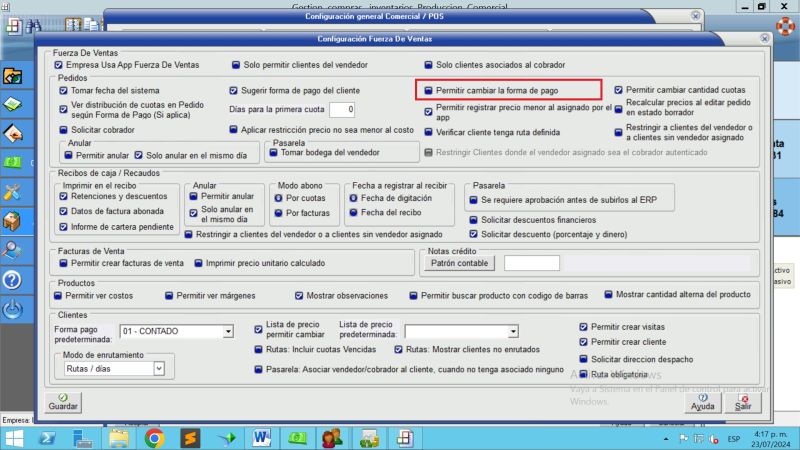Open Microsoft Word from the taskbar
800x450 pixels.
tap(262, 438)
